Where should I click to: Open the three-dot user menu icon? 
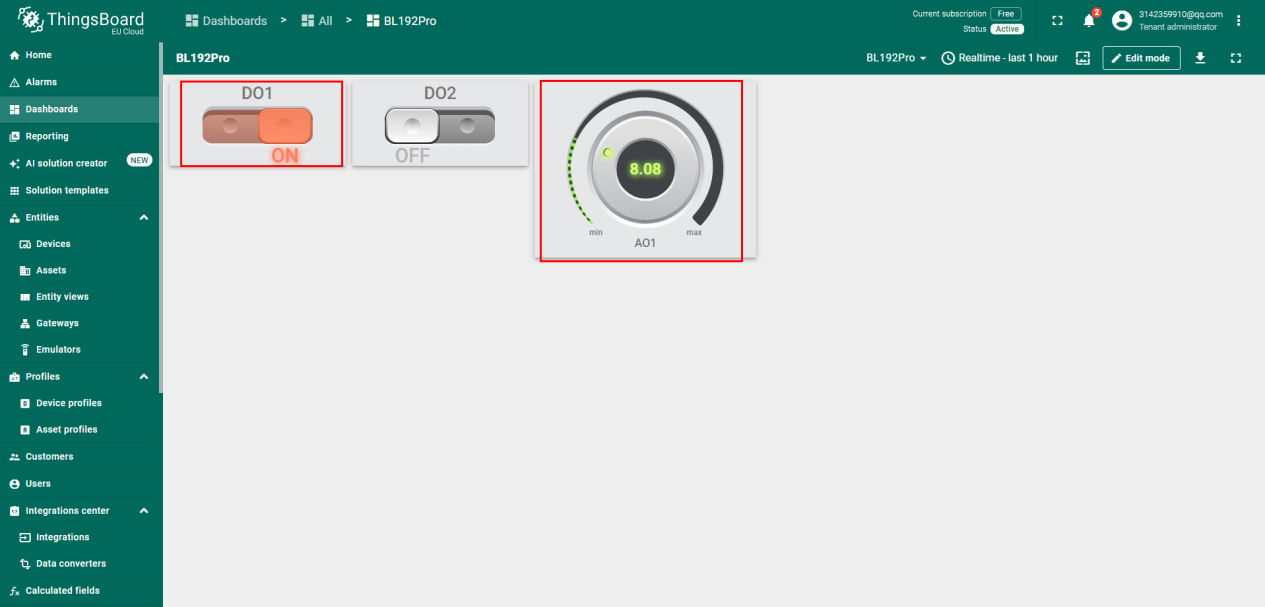click(x=1238, y=21)
